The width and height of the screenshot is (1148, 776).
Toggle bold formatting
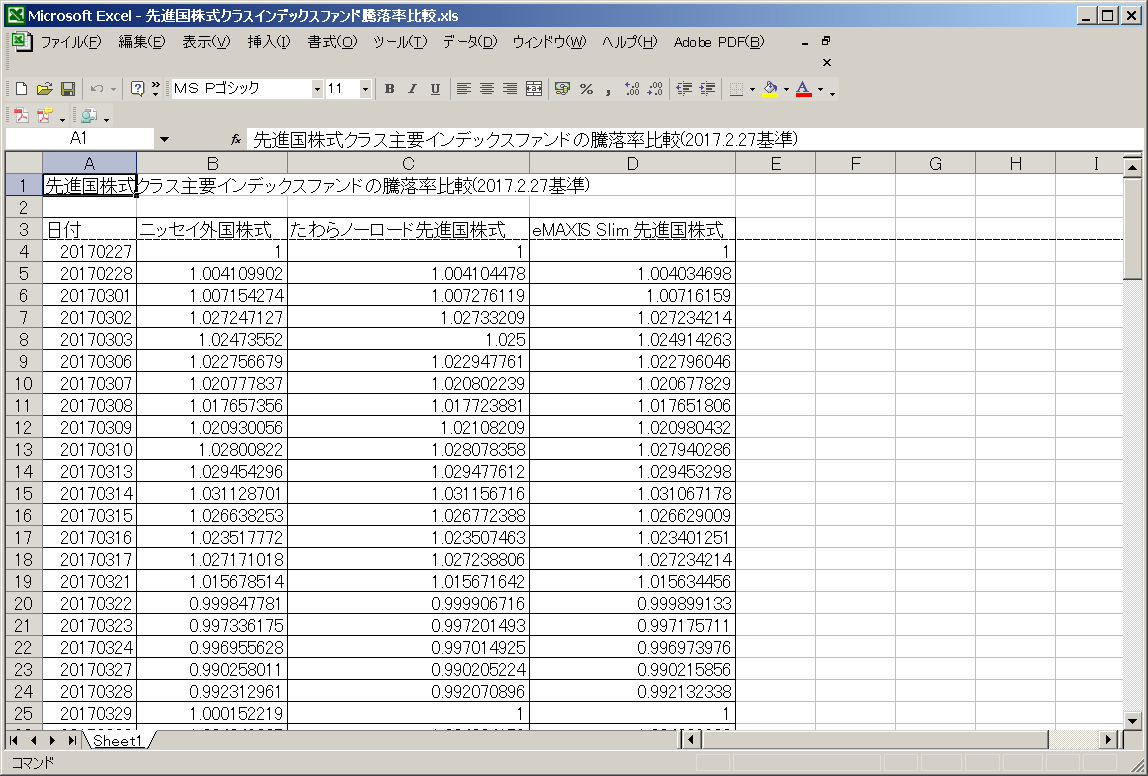389,89
